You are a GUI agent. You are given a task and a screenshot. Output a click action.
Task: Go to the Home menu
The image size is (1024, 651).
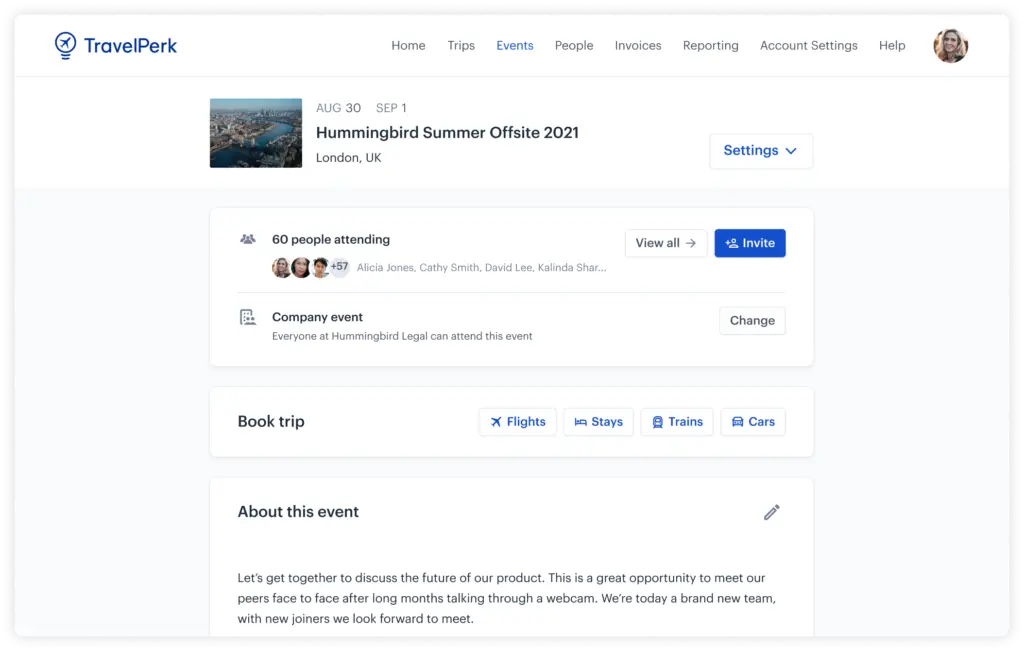pos(408,46)
